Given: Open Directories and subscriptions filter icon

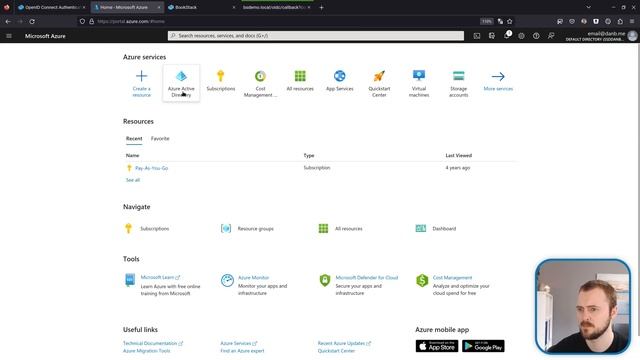Looking at the screenshot, I should (491, 36).
